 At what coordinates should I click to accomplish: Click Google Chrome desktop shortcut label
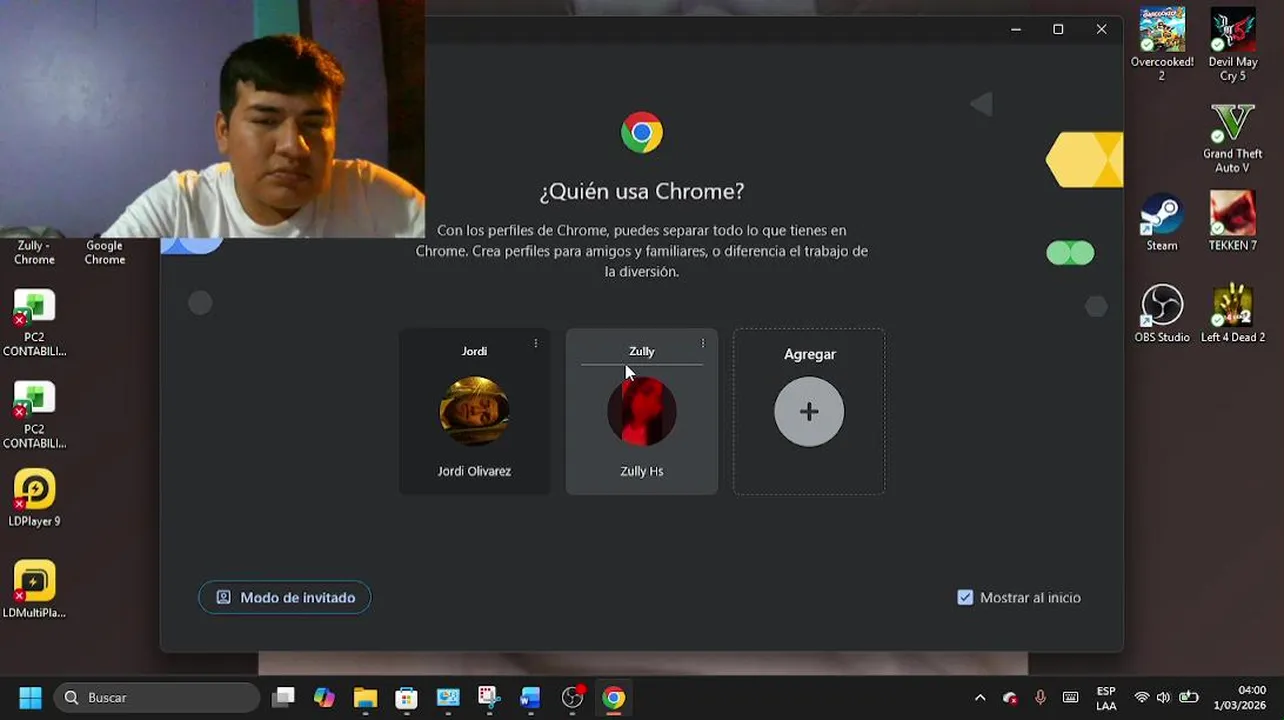pyautogui.click(x=104, y=252)
